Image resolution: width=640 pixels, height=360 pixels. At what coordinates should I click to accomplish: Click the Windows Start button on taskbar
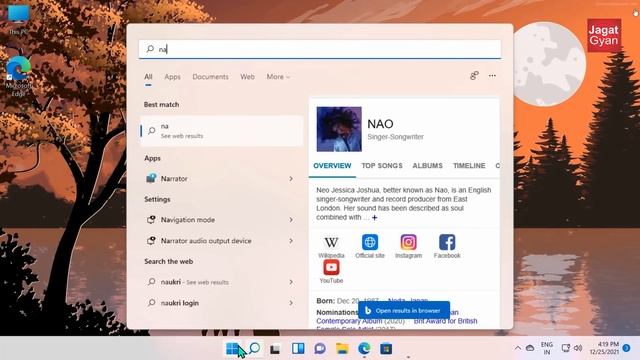click(x=232, y=349)
